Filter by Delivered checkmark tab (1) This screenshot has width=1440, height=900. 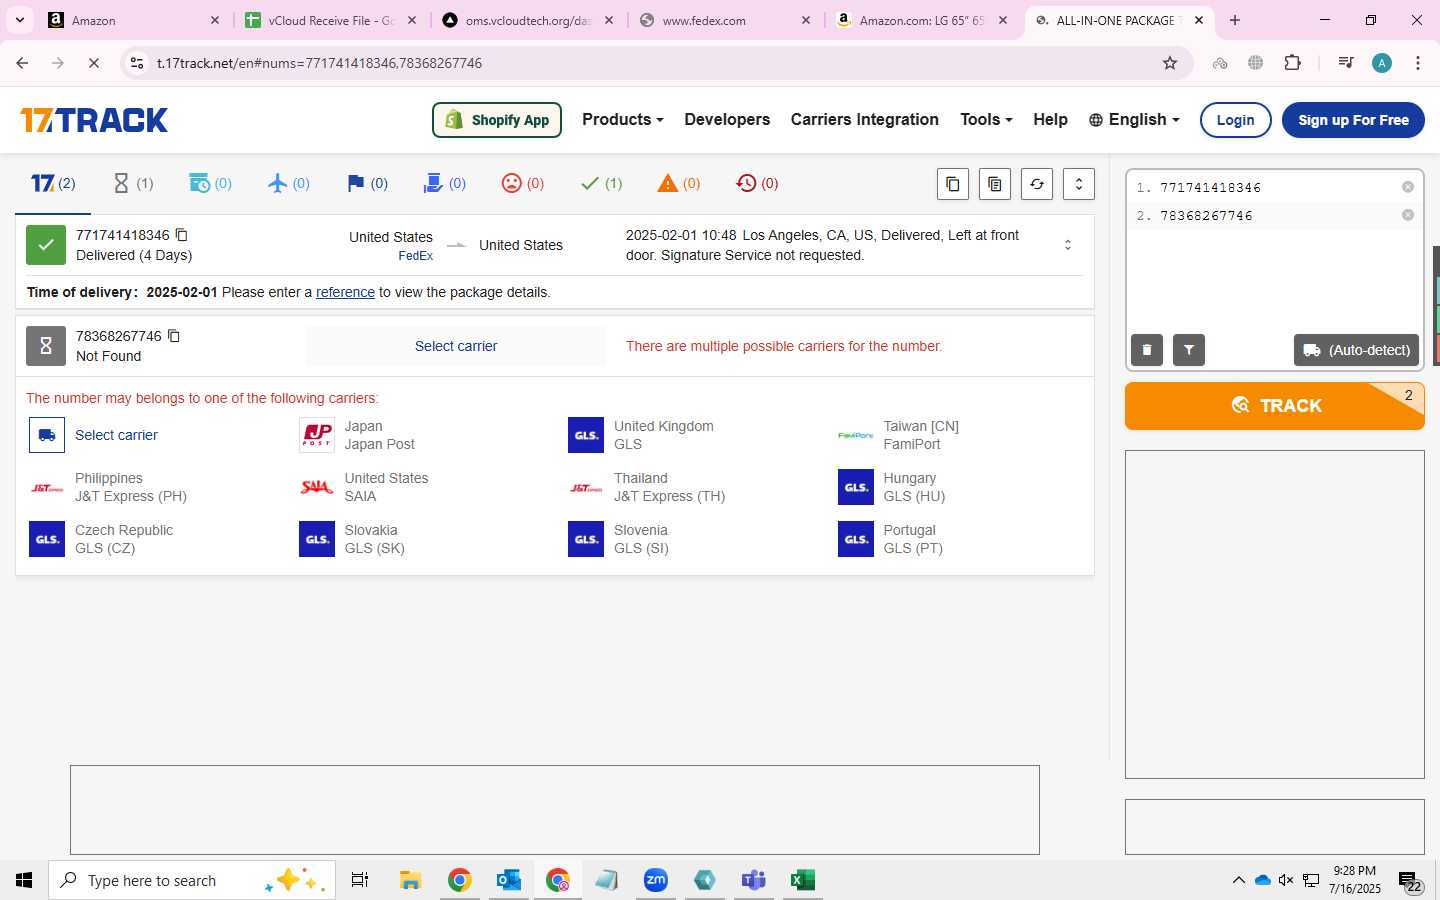tap(601, 183)
